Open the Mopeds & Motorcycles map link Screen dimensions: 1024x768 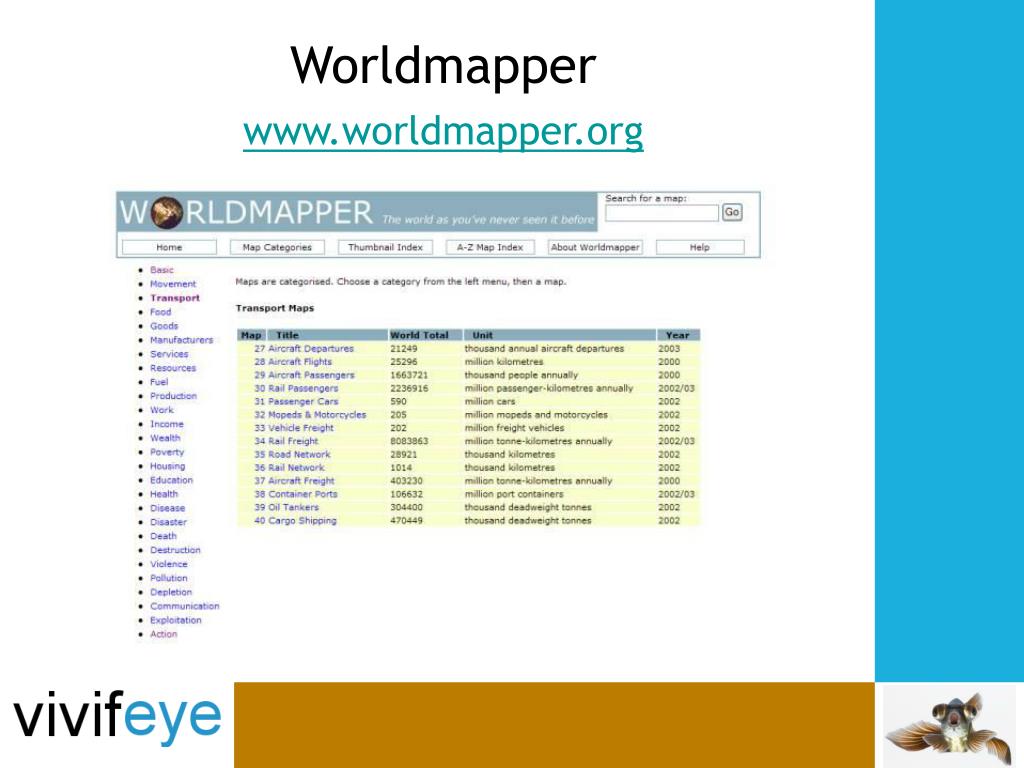[x=317, y=415]
